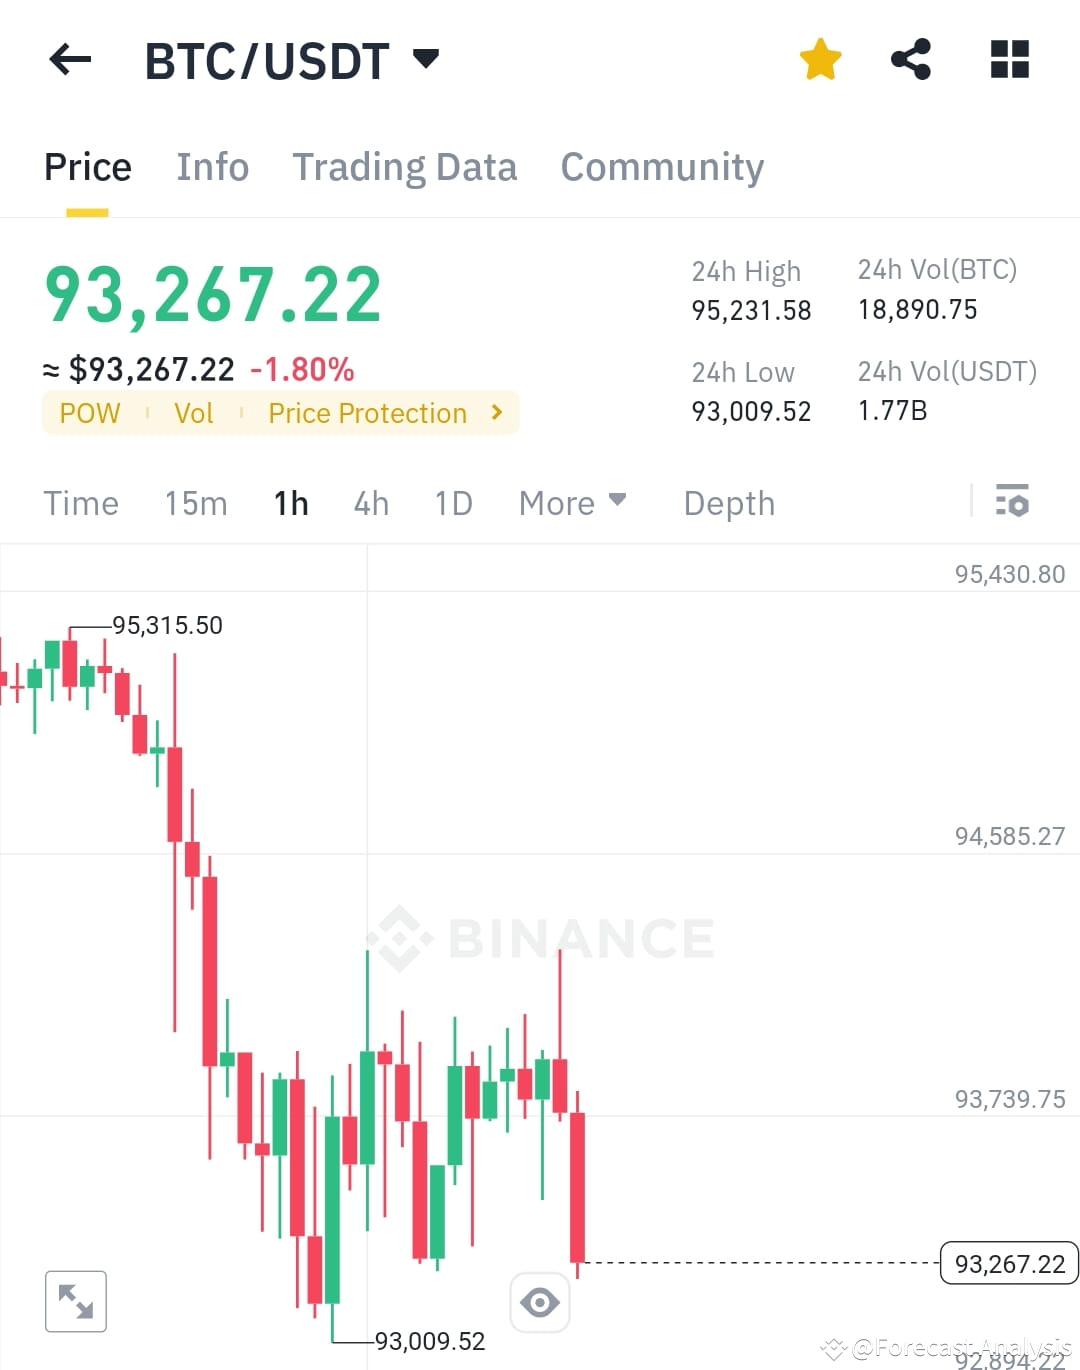View the Community tab
The height and width of the screenshot is (1370, 1080).
pyautogui.click(x=662, y=167)
